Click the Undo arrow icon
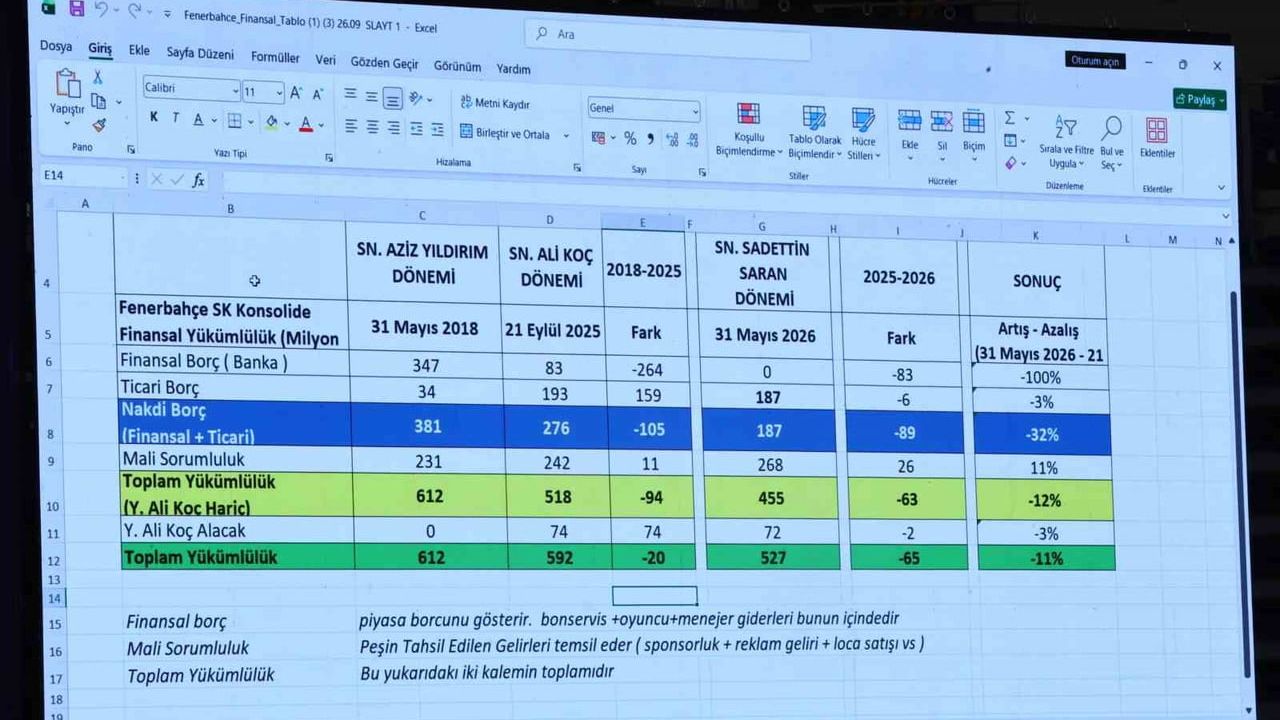The width and height of the screenshot is (1280, 720). 101,10
